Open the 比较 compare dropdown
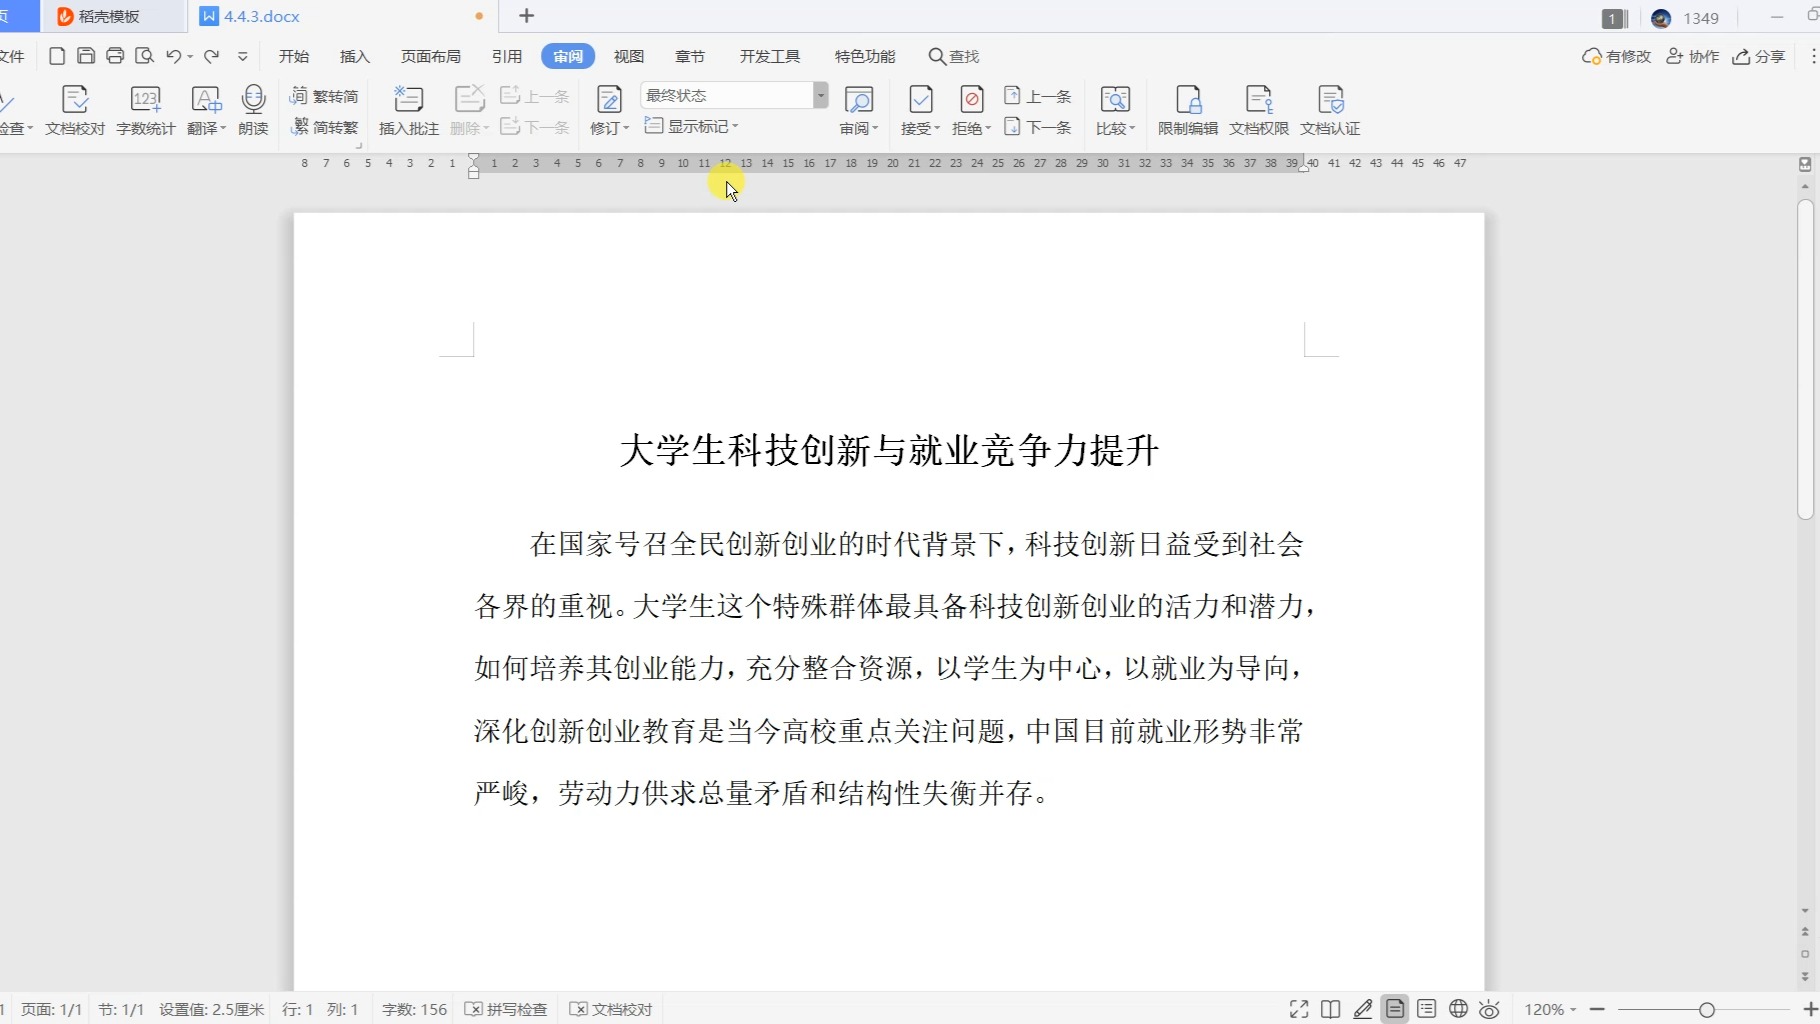 [x=1115, y=108]
